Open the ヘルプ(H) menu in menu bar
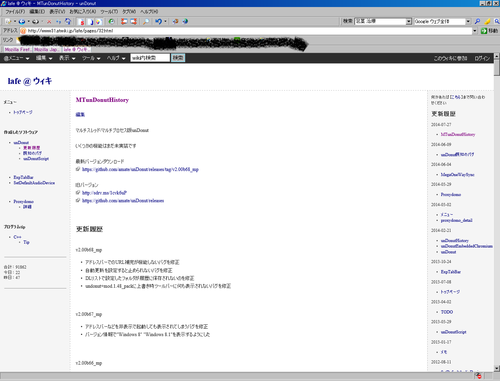This screenshot has width=500, height=381. pos(149,12)
